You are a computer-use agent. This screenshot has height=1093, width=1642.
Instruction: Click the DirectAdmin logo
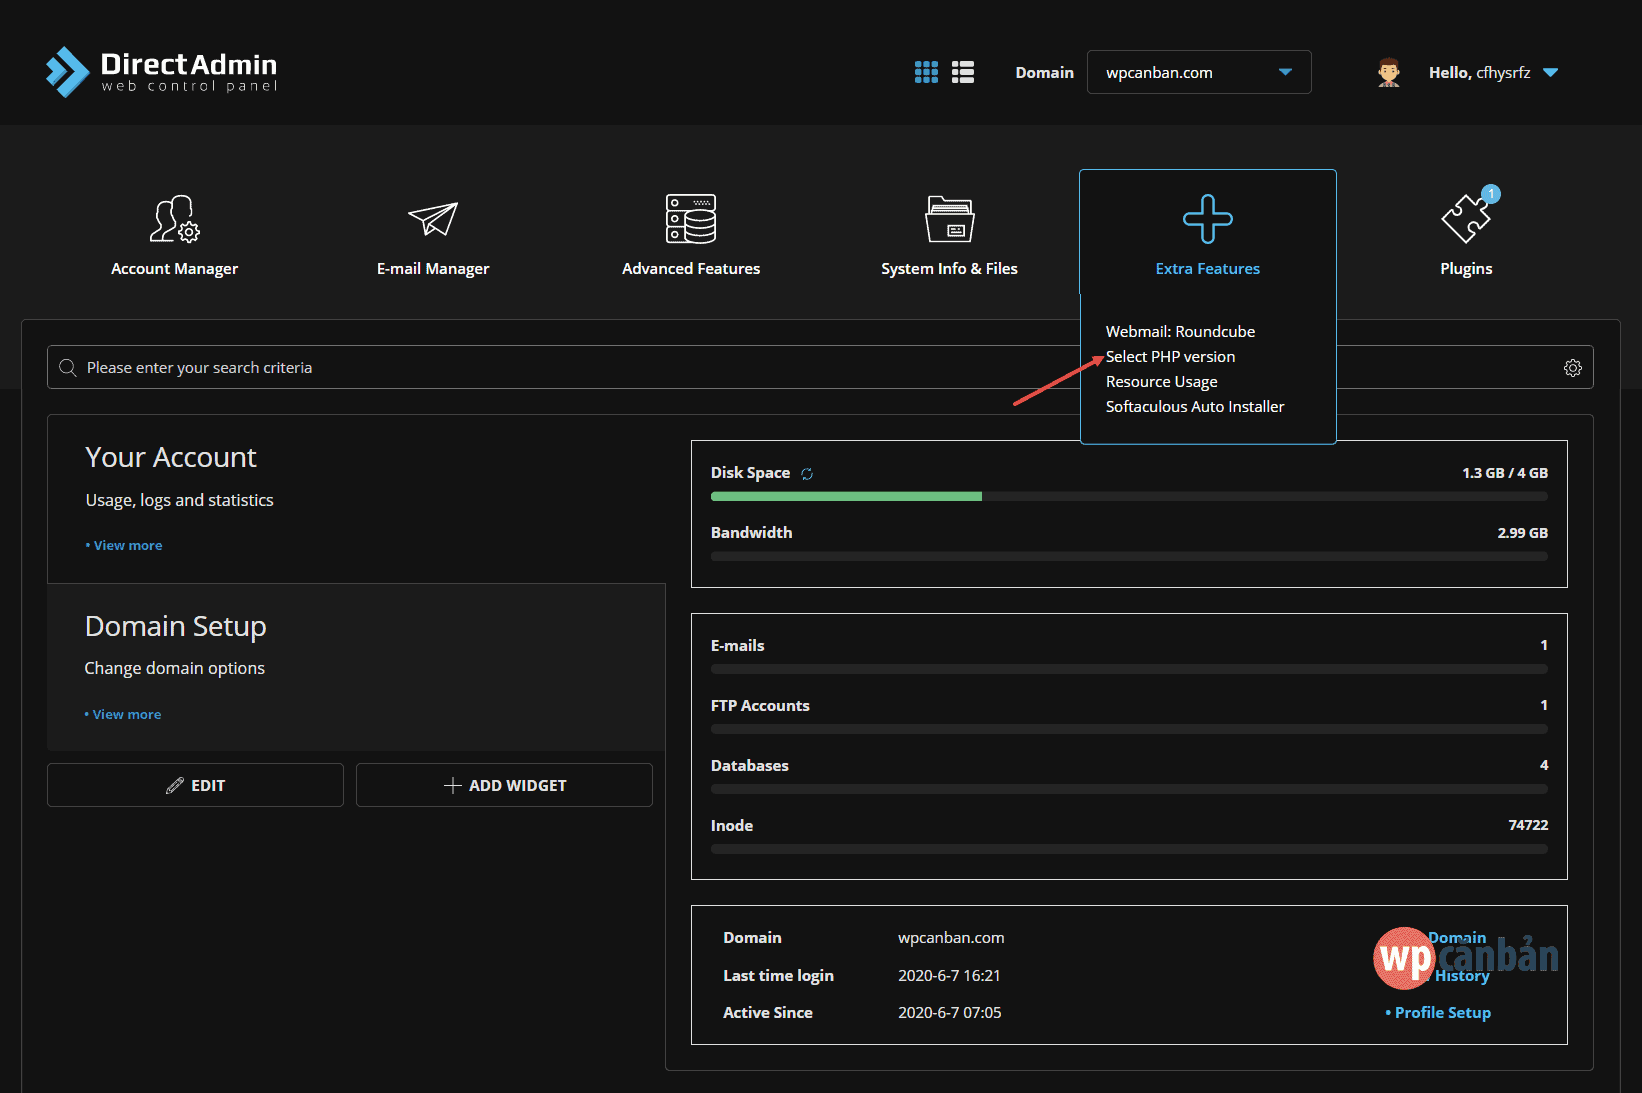pyautogui.click(x=160, y=70)
